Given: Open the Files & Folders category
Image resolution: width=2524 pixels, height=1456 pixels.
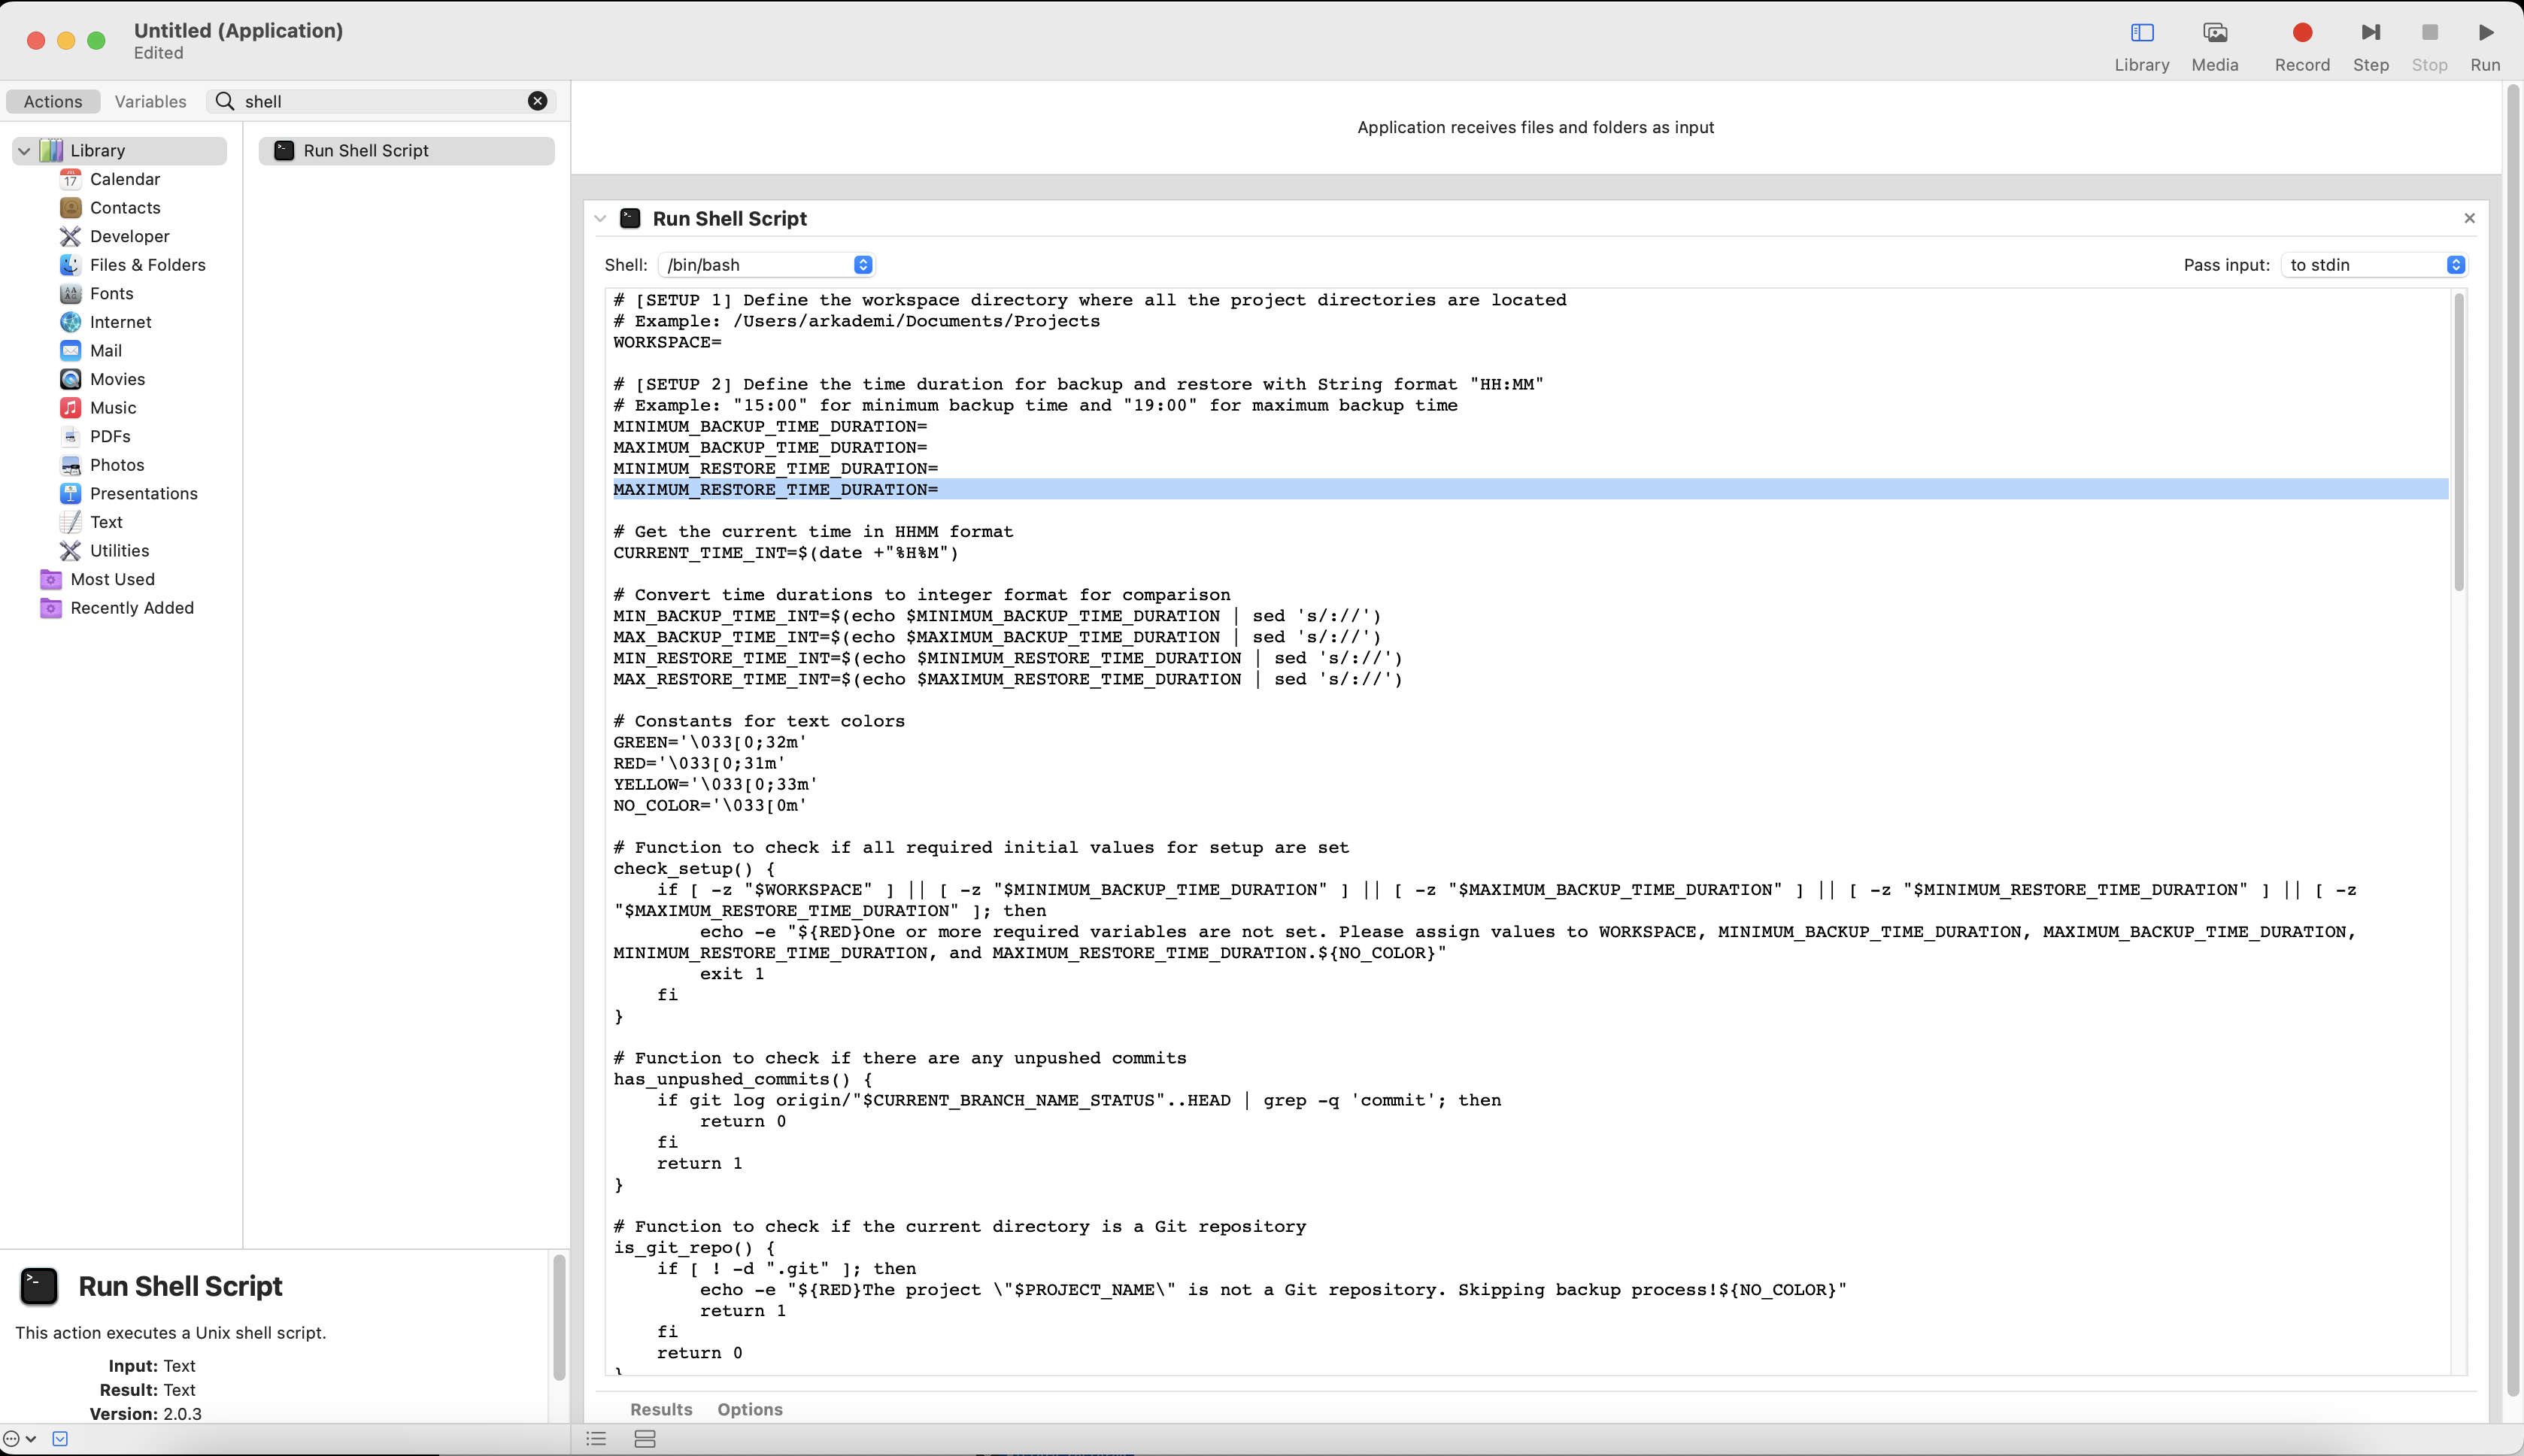Looking at the screenshot, I should click(147, 264).
